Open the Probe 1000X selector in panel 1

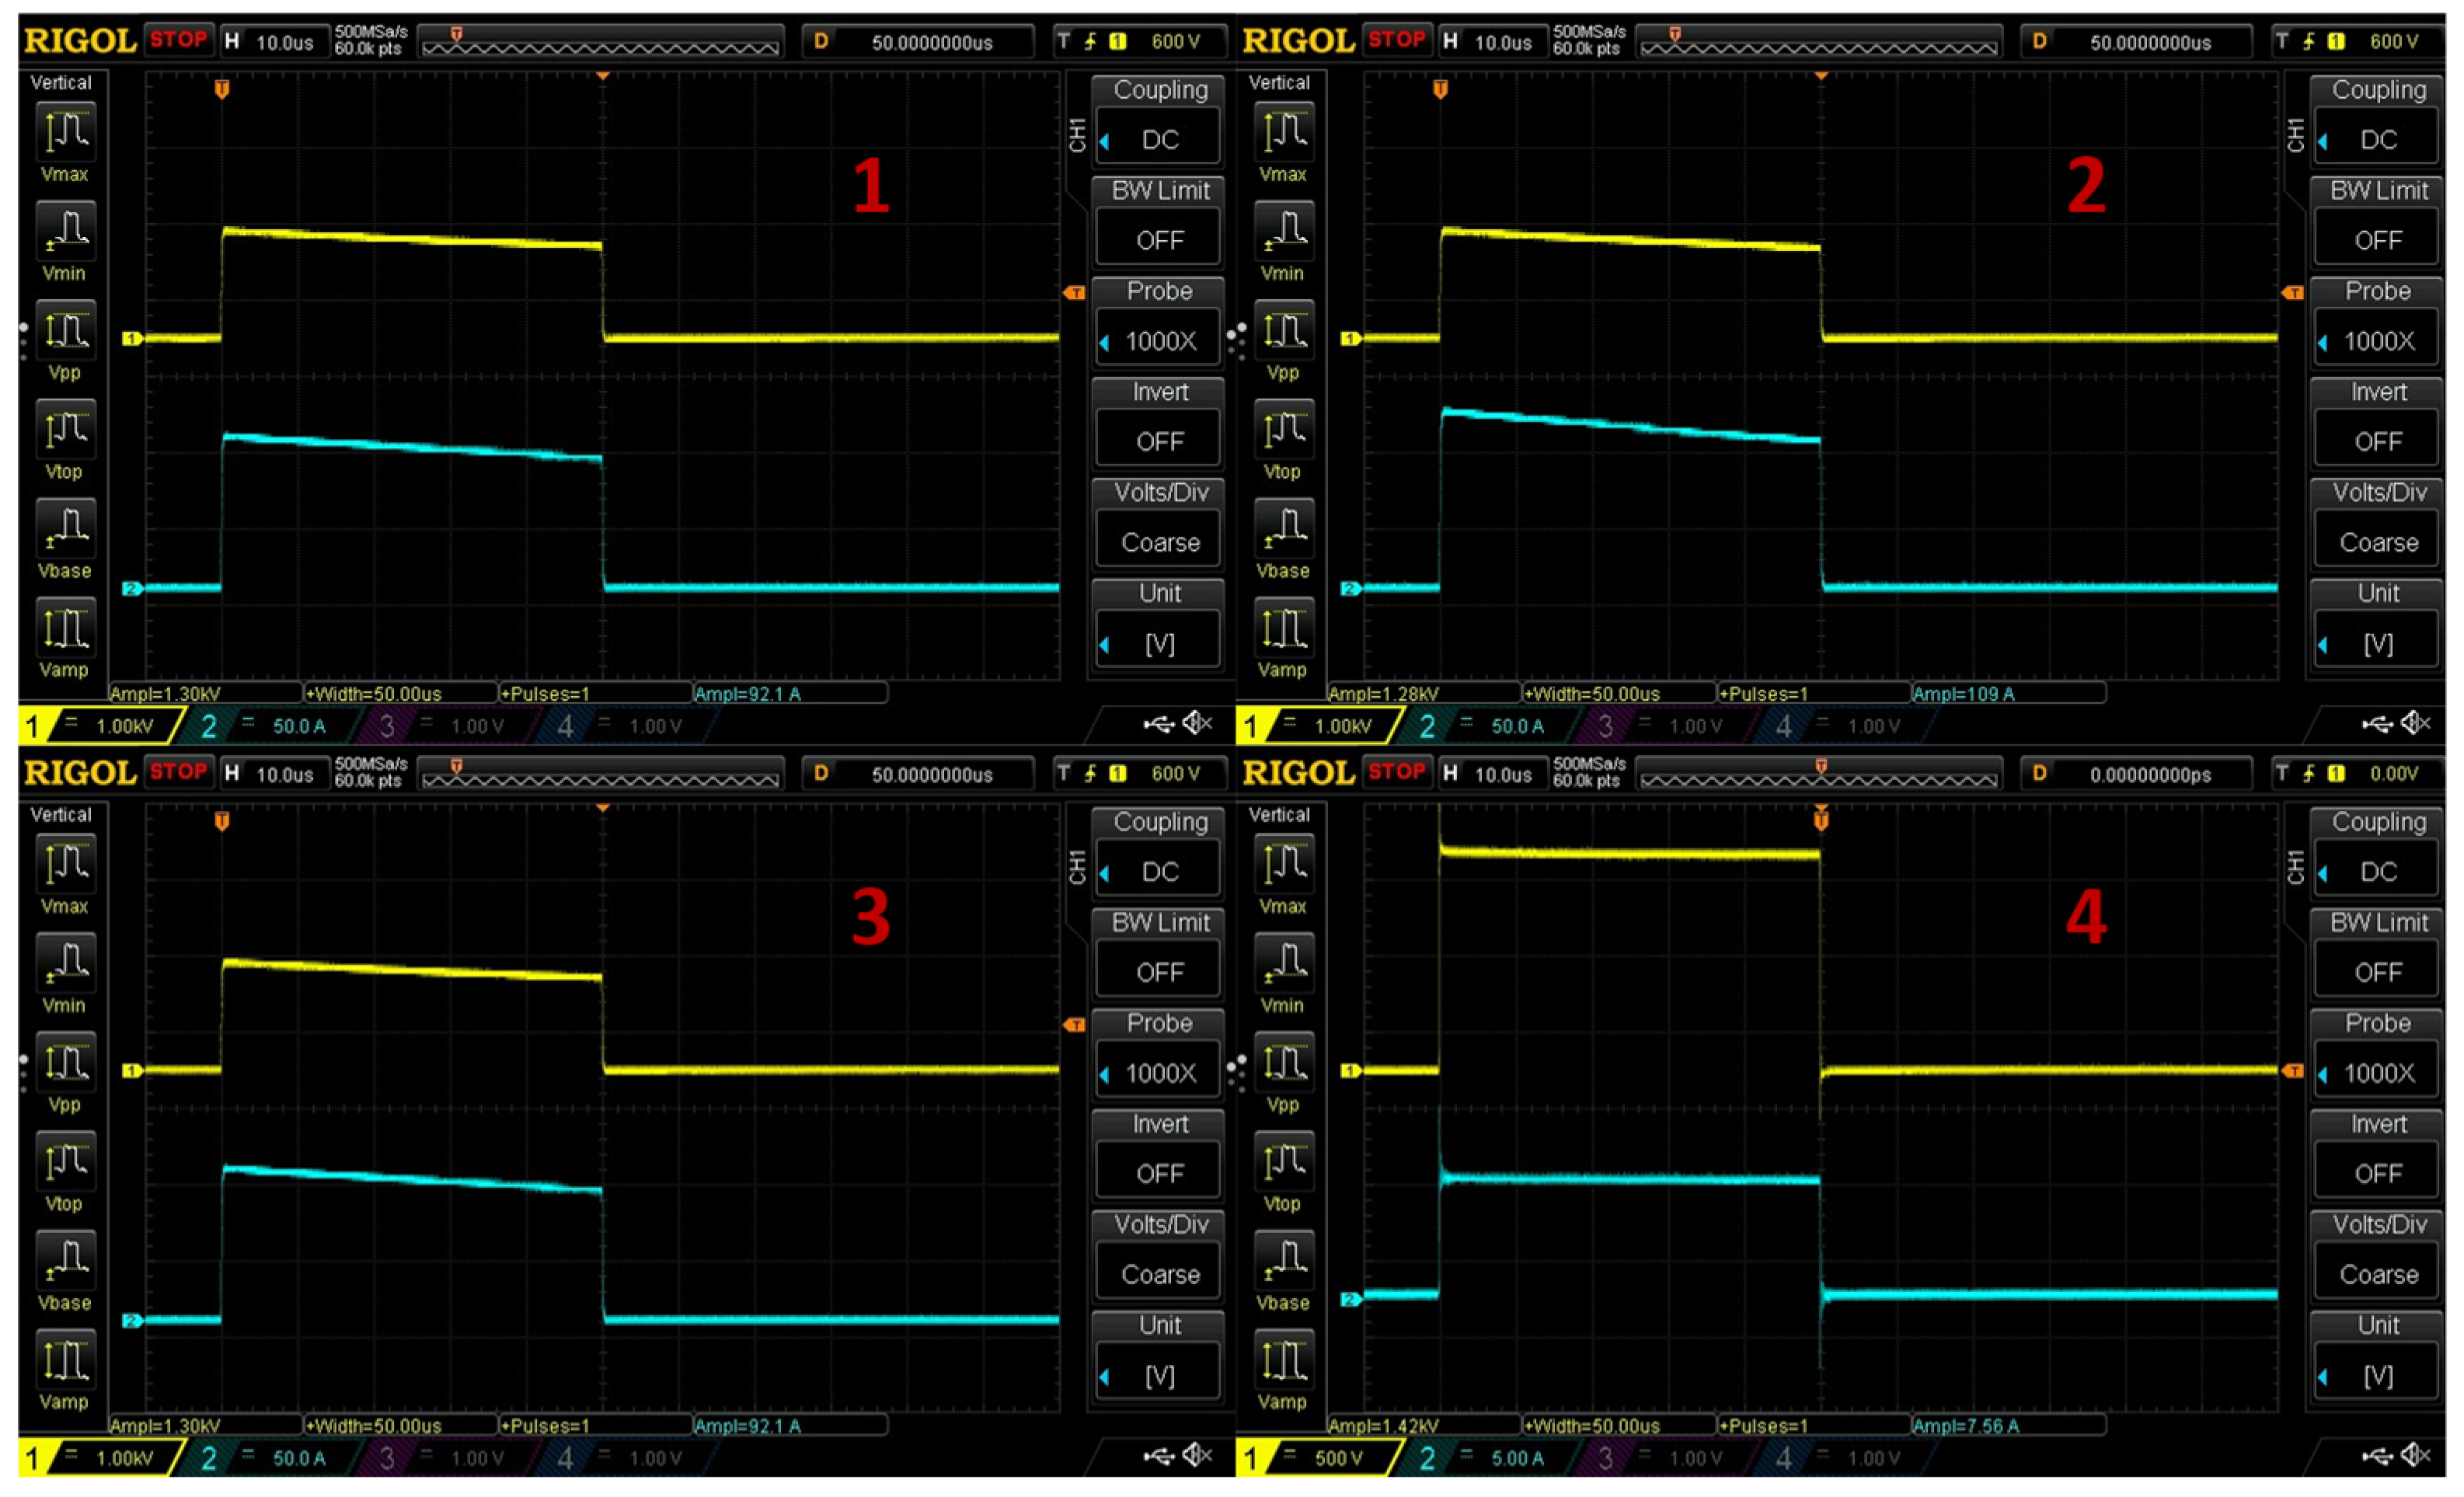[x=1159, y=341]
